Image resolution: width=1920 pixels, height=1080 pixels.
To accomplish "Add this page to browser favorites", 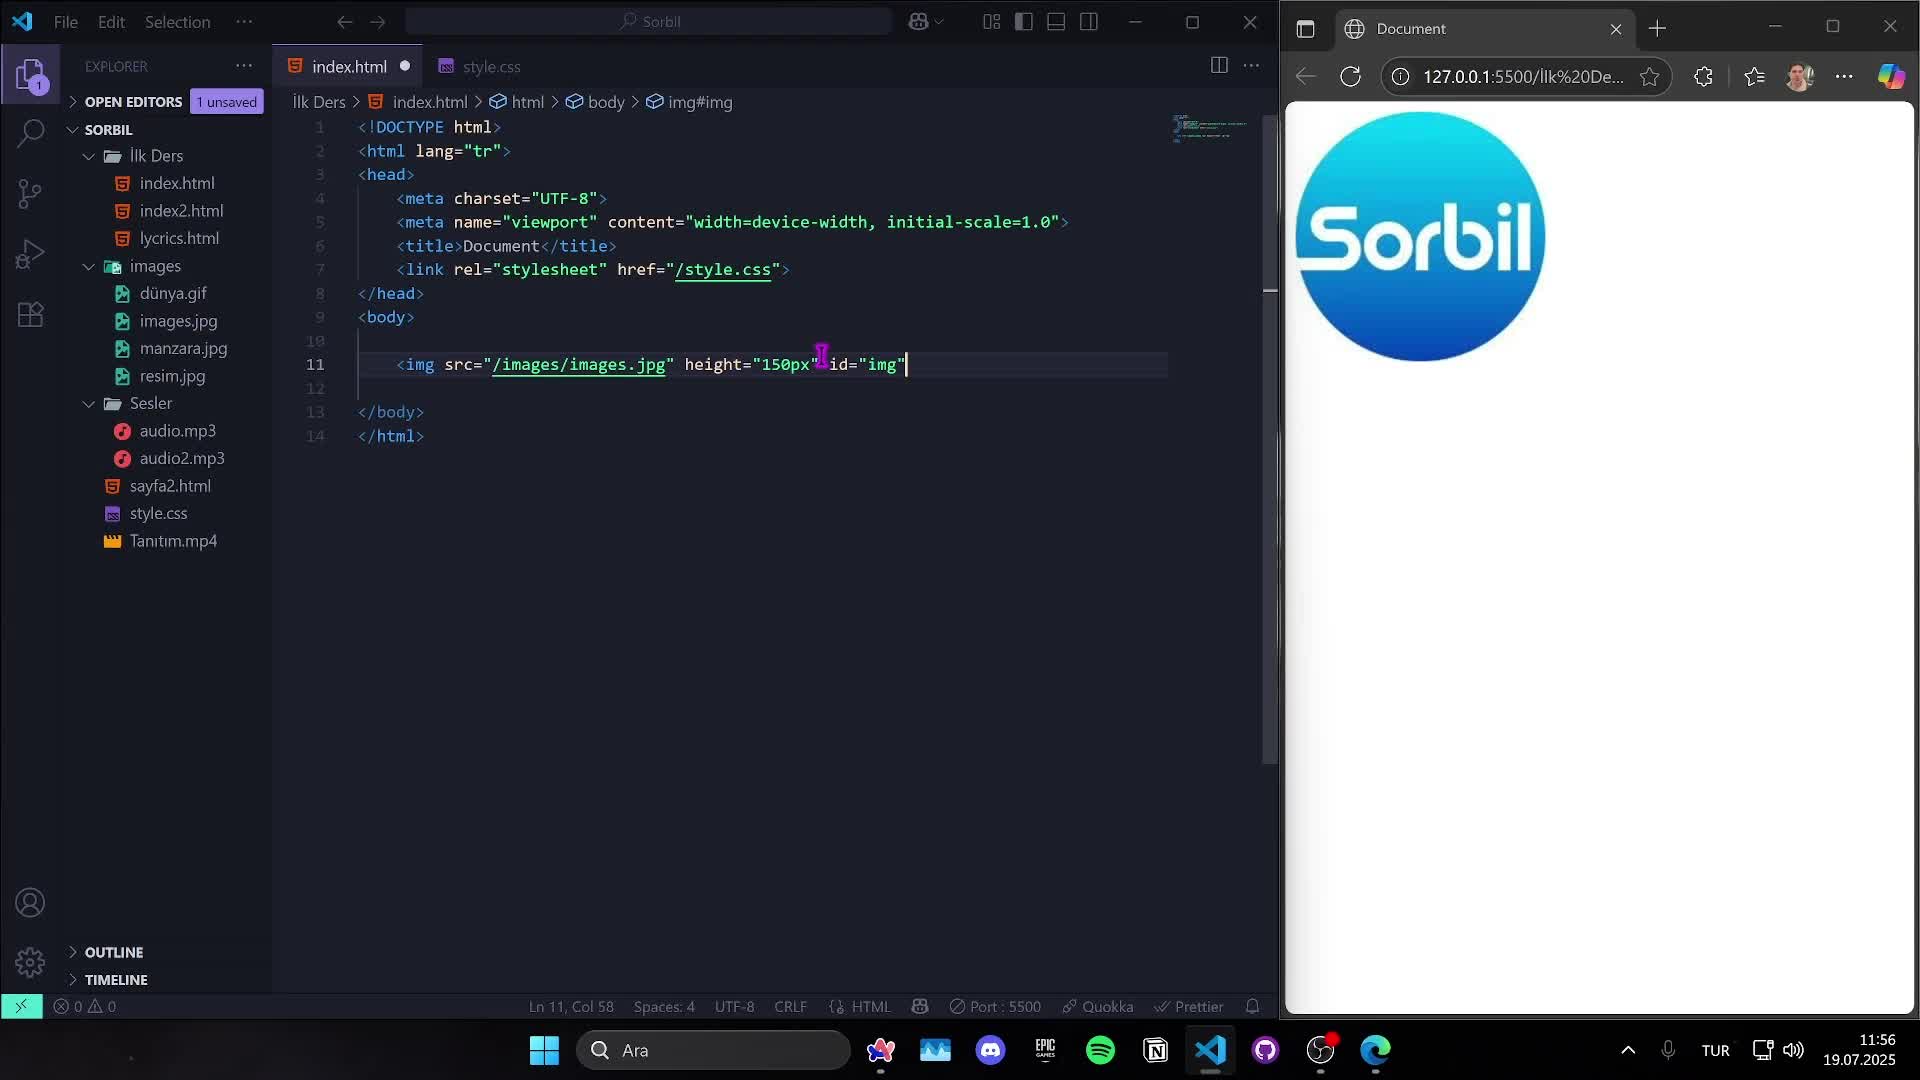I will tap(1650, 77).
